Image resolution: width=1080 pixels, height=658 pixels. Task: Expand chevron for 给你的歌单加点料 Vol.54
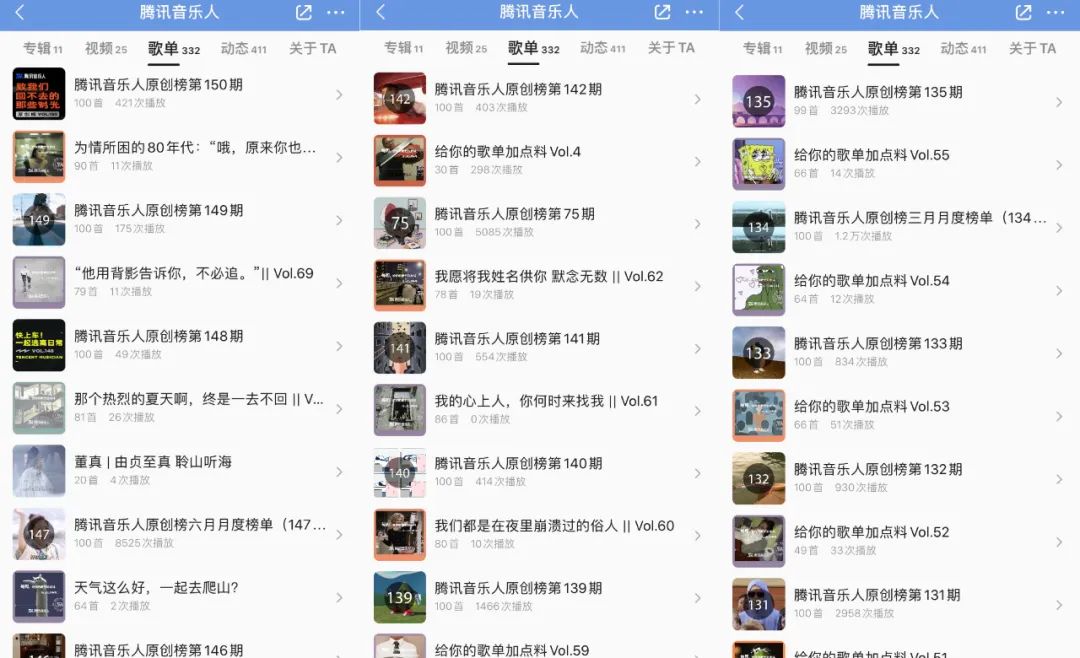click(1059, 291)
